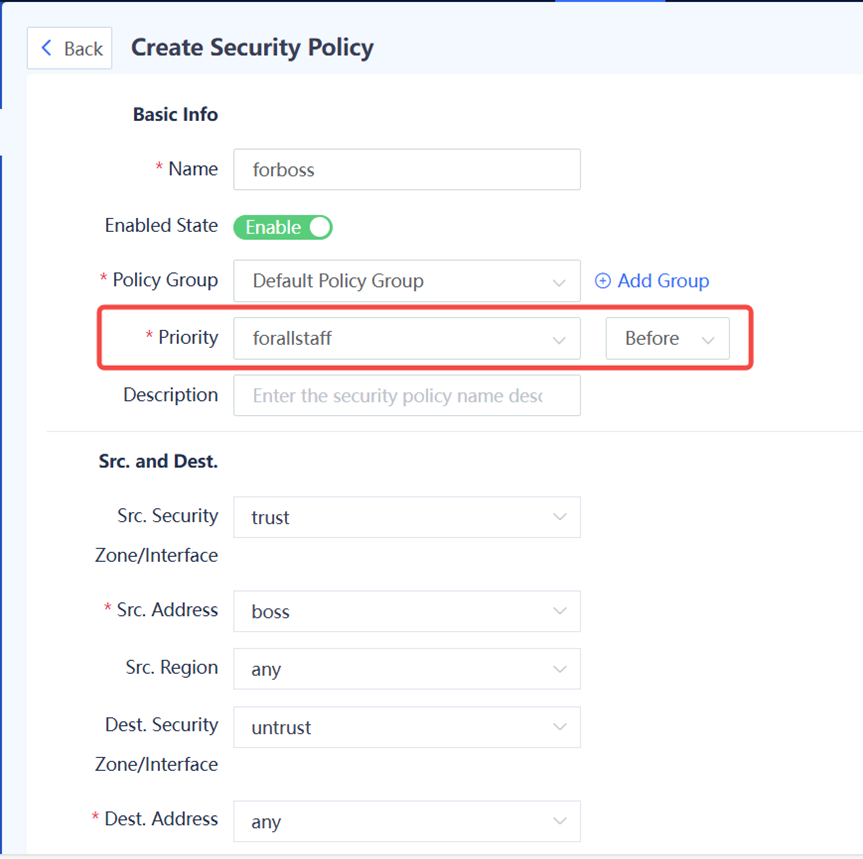Click the chevron arrow in Dest. Address field
863x859 pixels.
(x=559, y=822)
